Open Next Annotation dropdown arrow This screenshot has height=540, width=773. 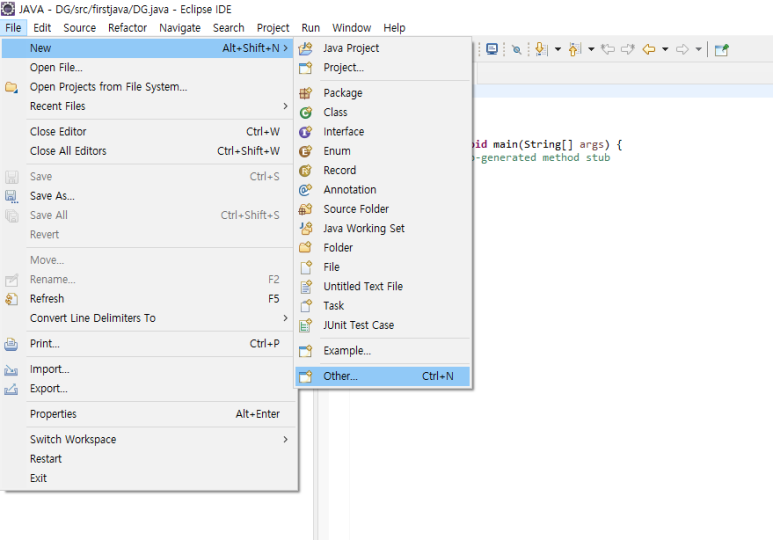[558, 49]
